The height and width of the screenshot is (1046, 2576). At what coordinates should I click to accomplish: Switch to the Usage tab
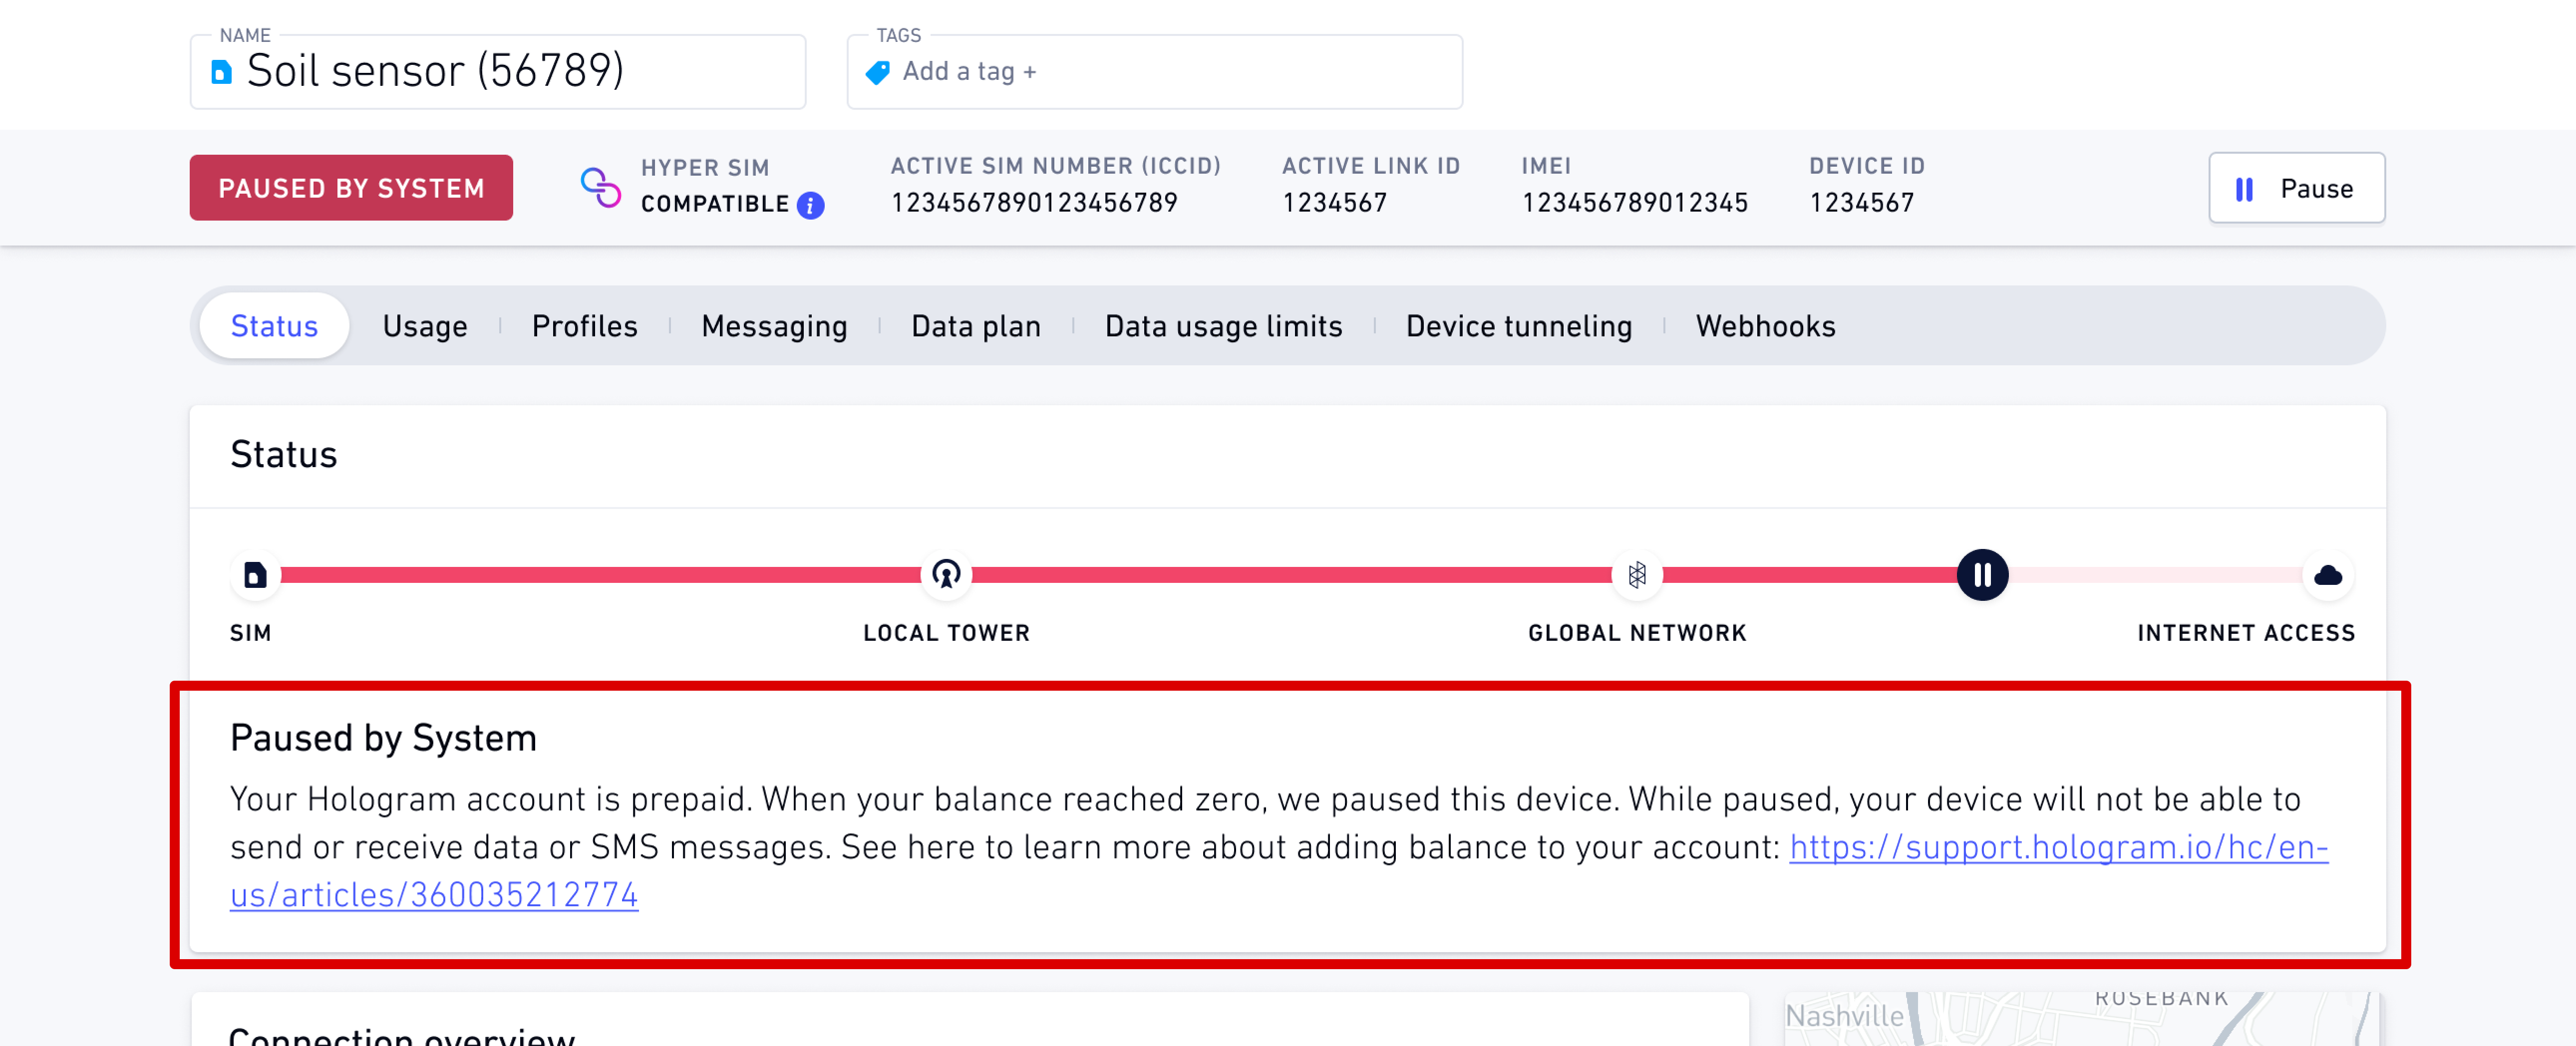pyautogui.click(x=425, y=325)
